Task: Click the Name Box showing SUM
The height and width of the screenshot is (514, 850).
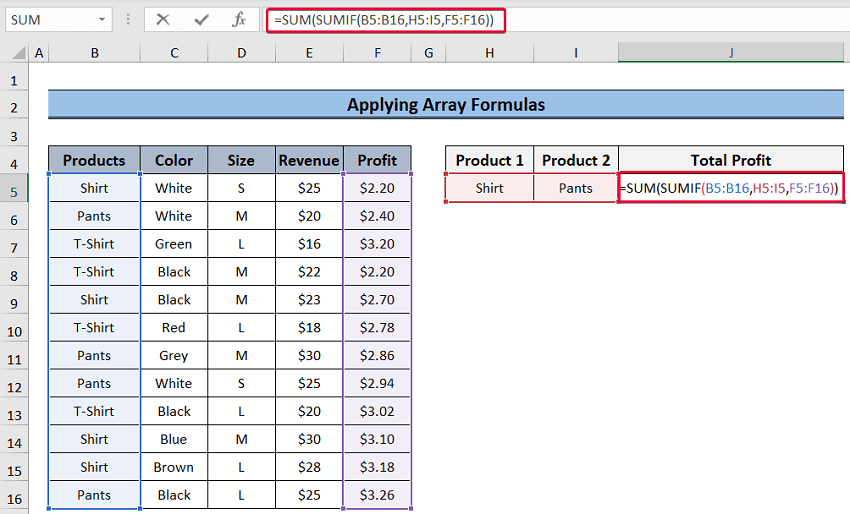Action: point(50,19)
